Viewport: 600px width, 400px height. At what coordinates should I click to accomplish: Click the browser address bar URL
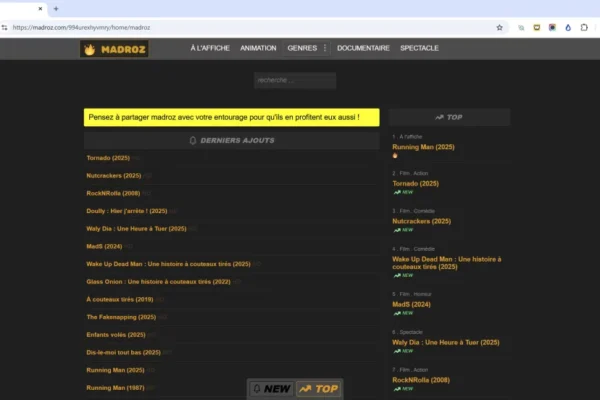pos(82,28)
